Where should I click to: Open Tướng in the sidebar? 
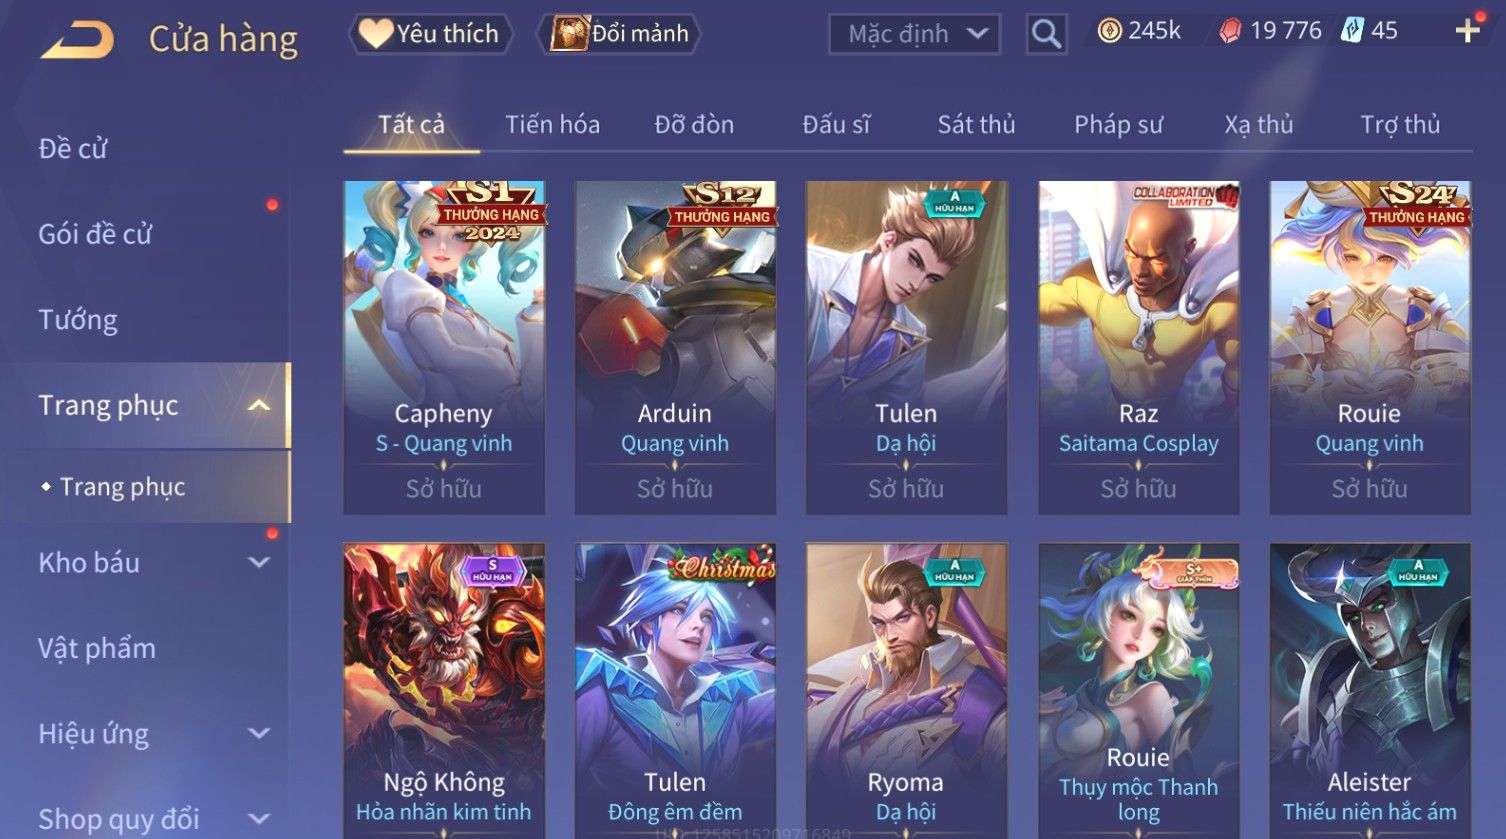point(78,320)
